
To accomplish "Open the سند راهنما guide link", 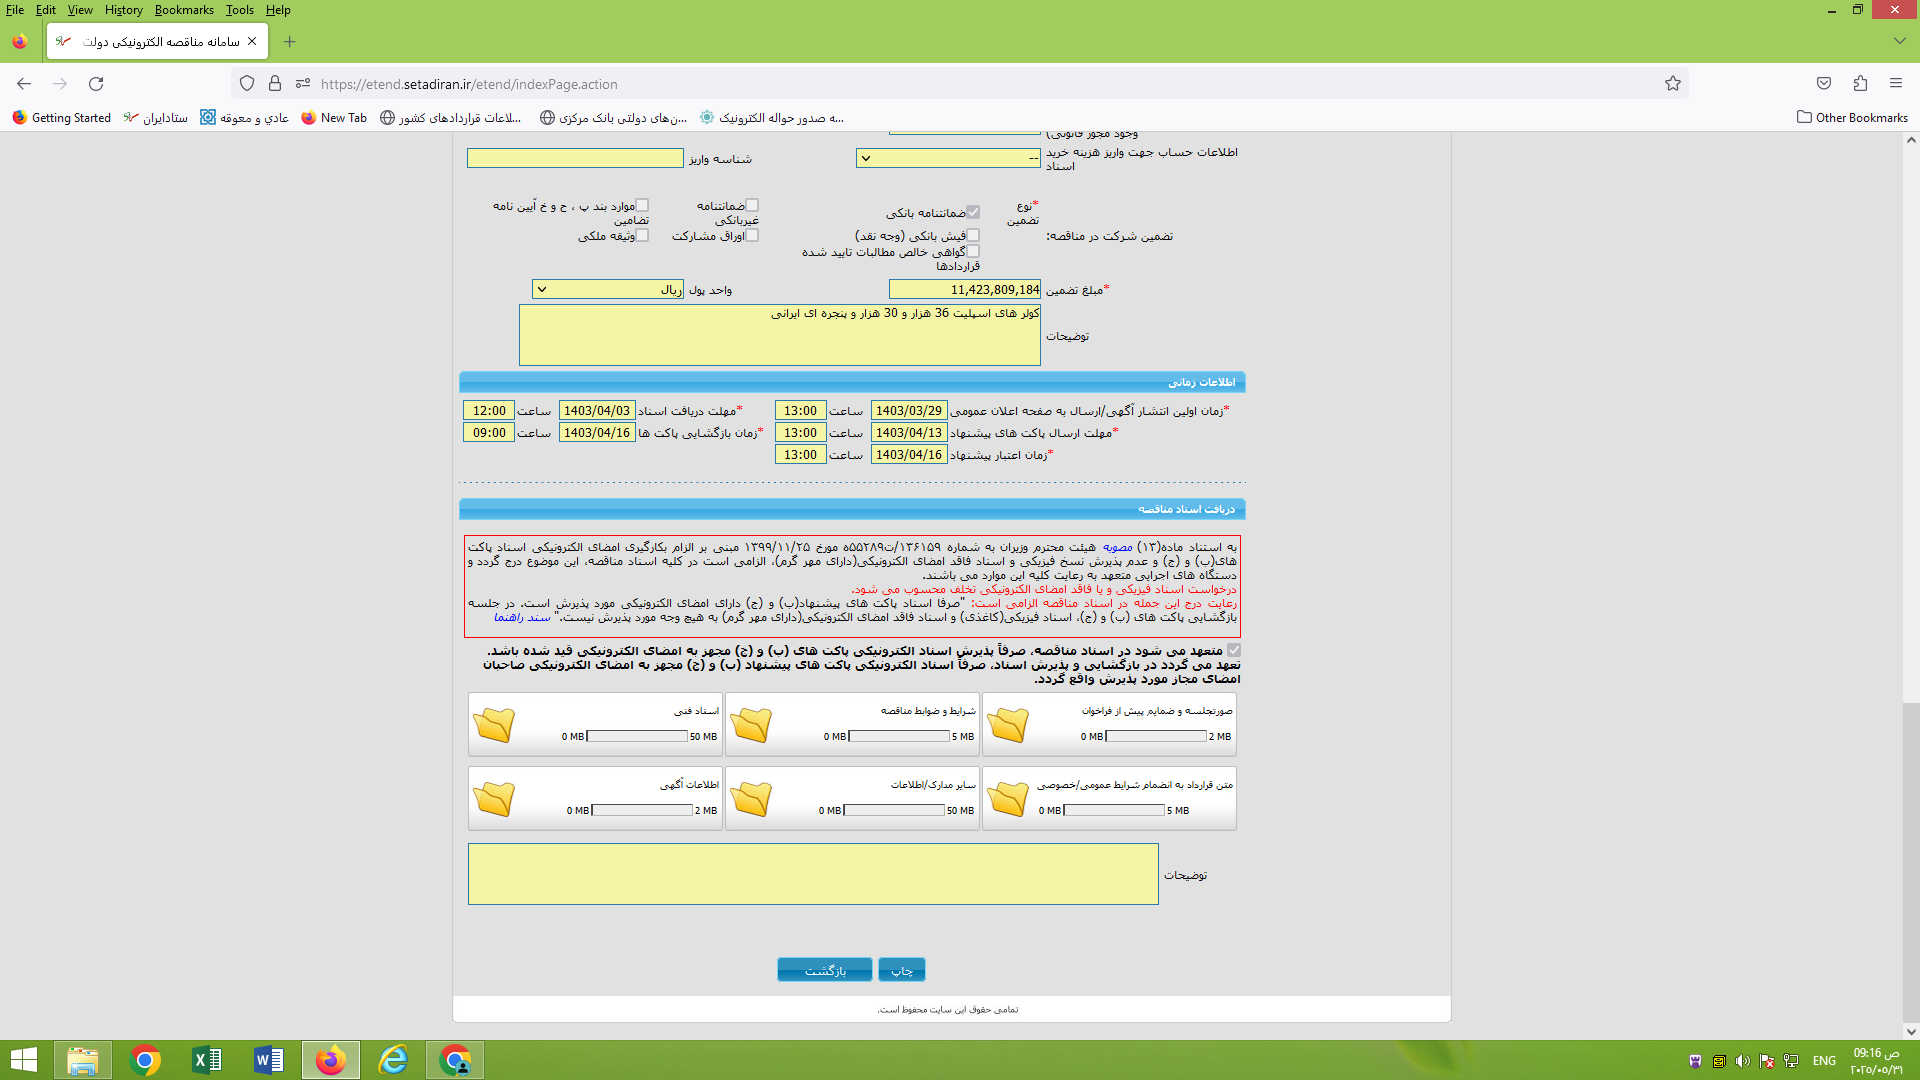I will 523,617.
